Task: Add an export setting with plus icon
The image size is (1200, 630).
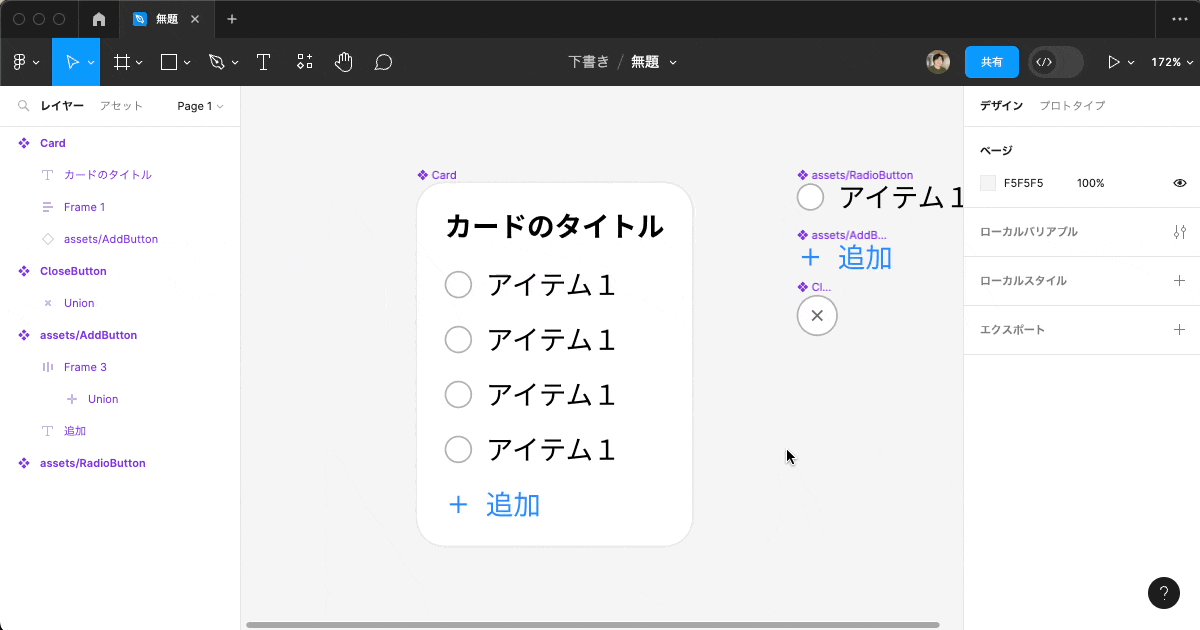Action: pos(1180,330)
